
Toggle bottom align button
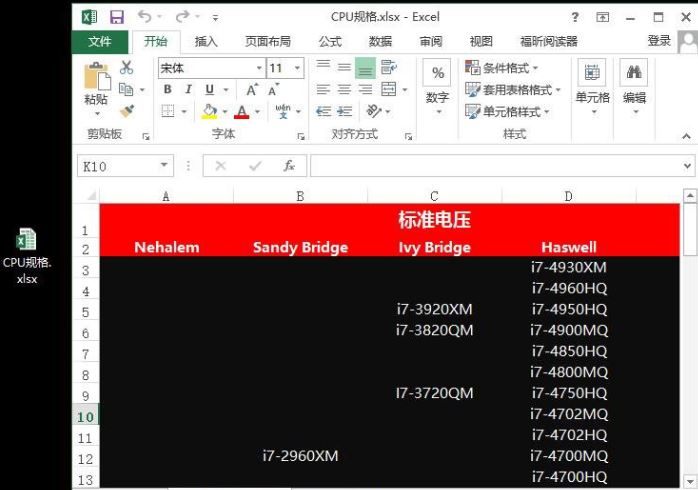pyautogui.click(x=365, y=68)
